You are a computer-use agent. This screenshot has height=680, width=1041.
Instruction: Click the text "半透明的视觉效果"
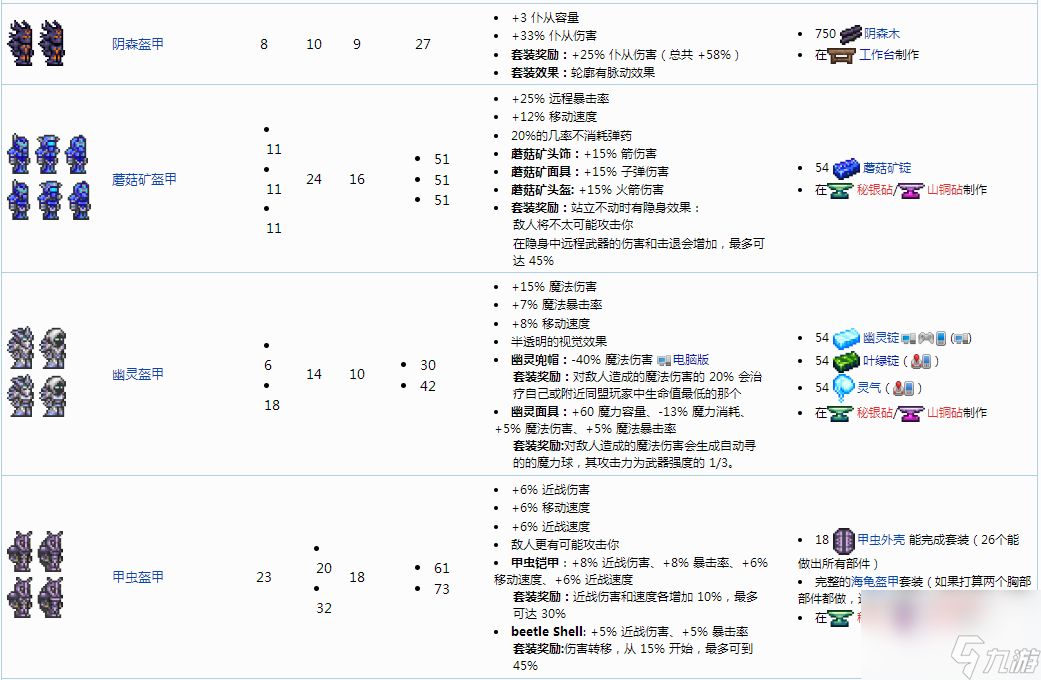pos(559,342)
